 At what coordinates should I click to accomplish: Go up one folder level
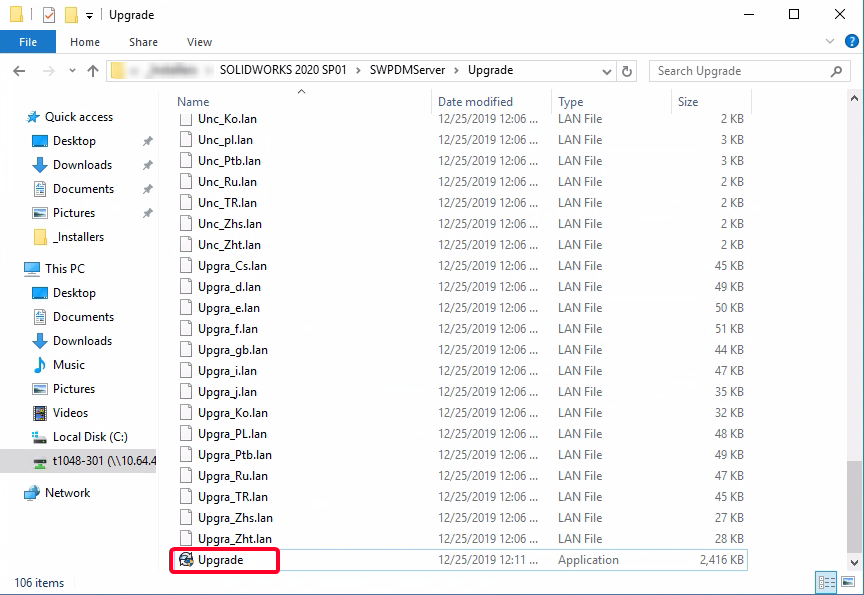click(x=93, y=71)
